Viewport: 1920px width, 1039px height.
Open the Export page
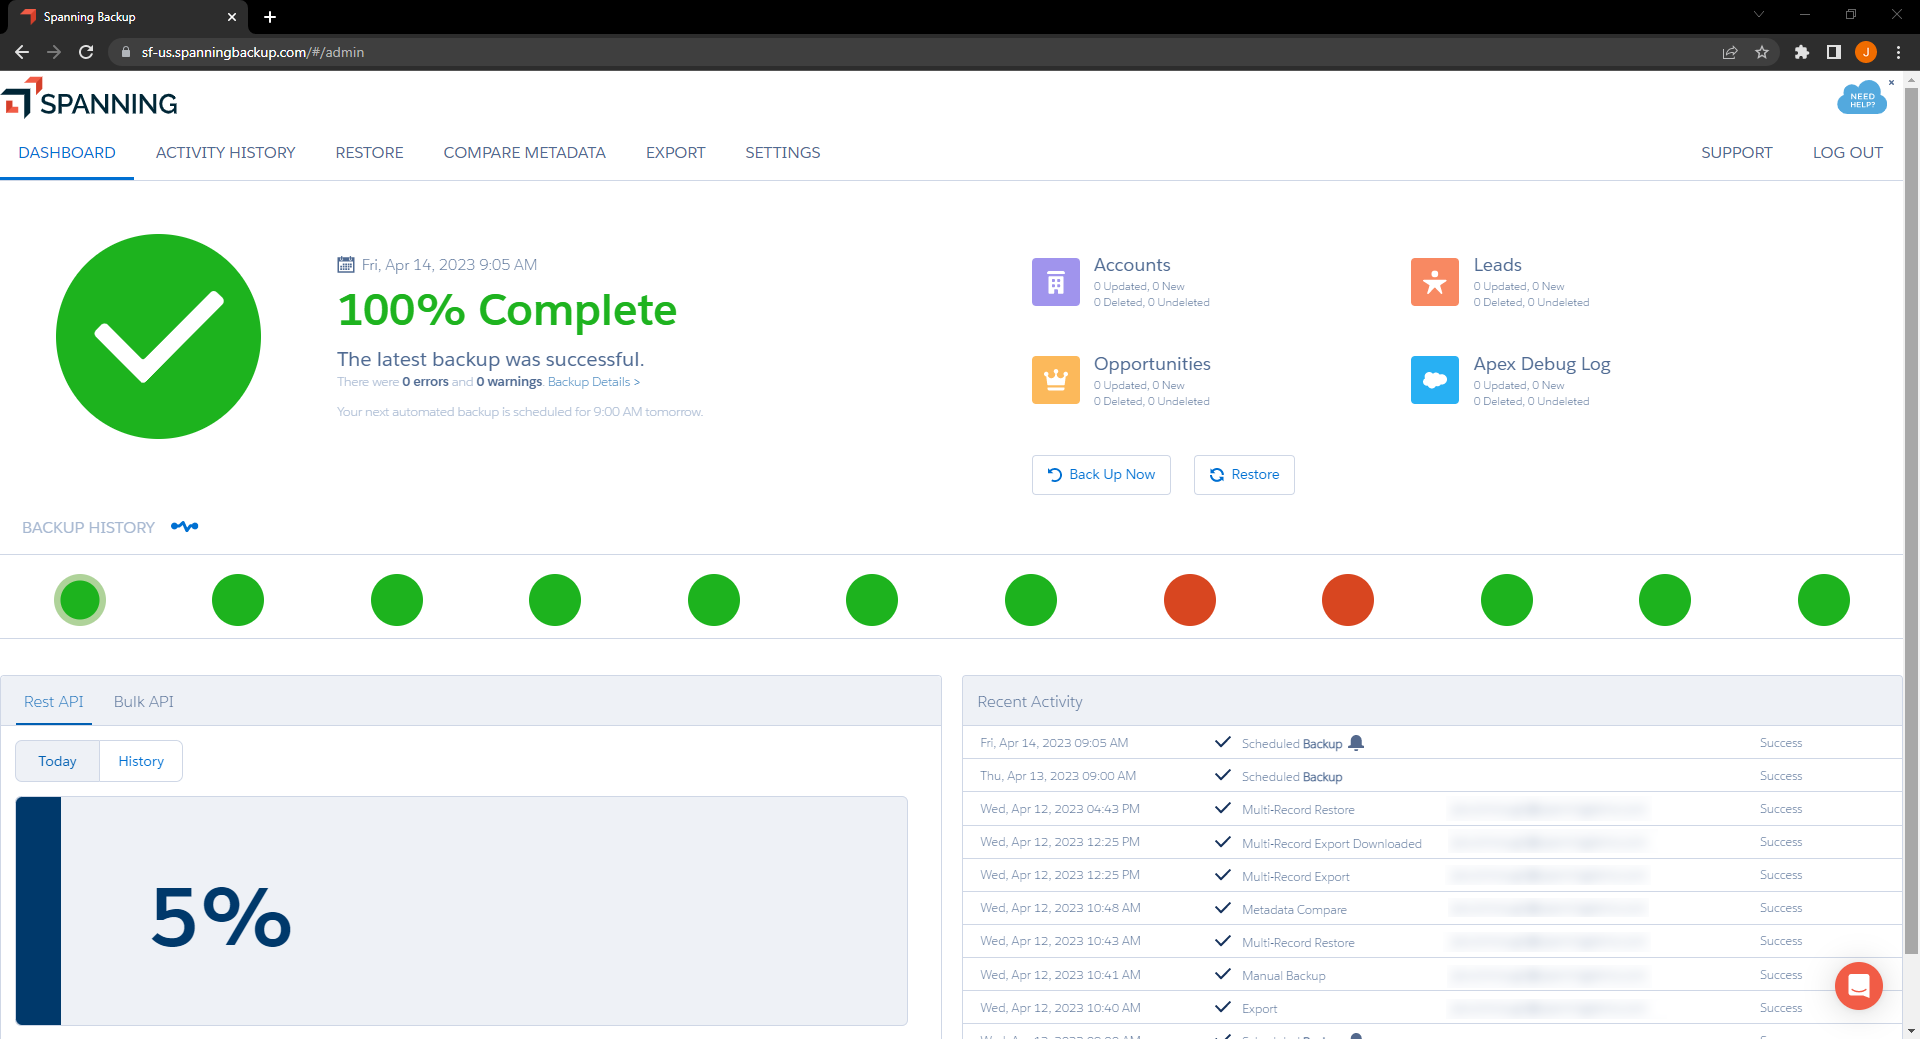coord(675,153)
